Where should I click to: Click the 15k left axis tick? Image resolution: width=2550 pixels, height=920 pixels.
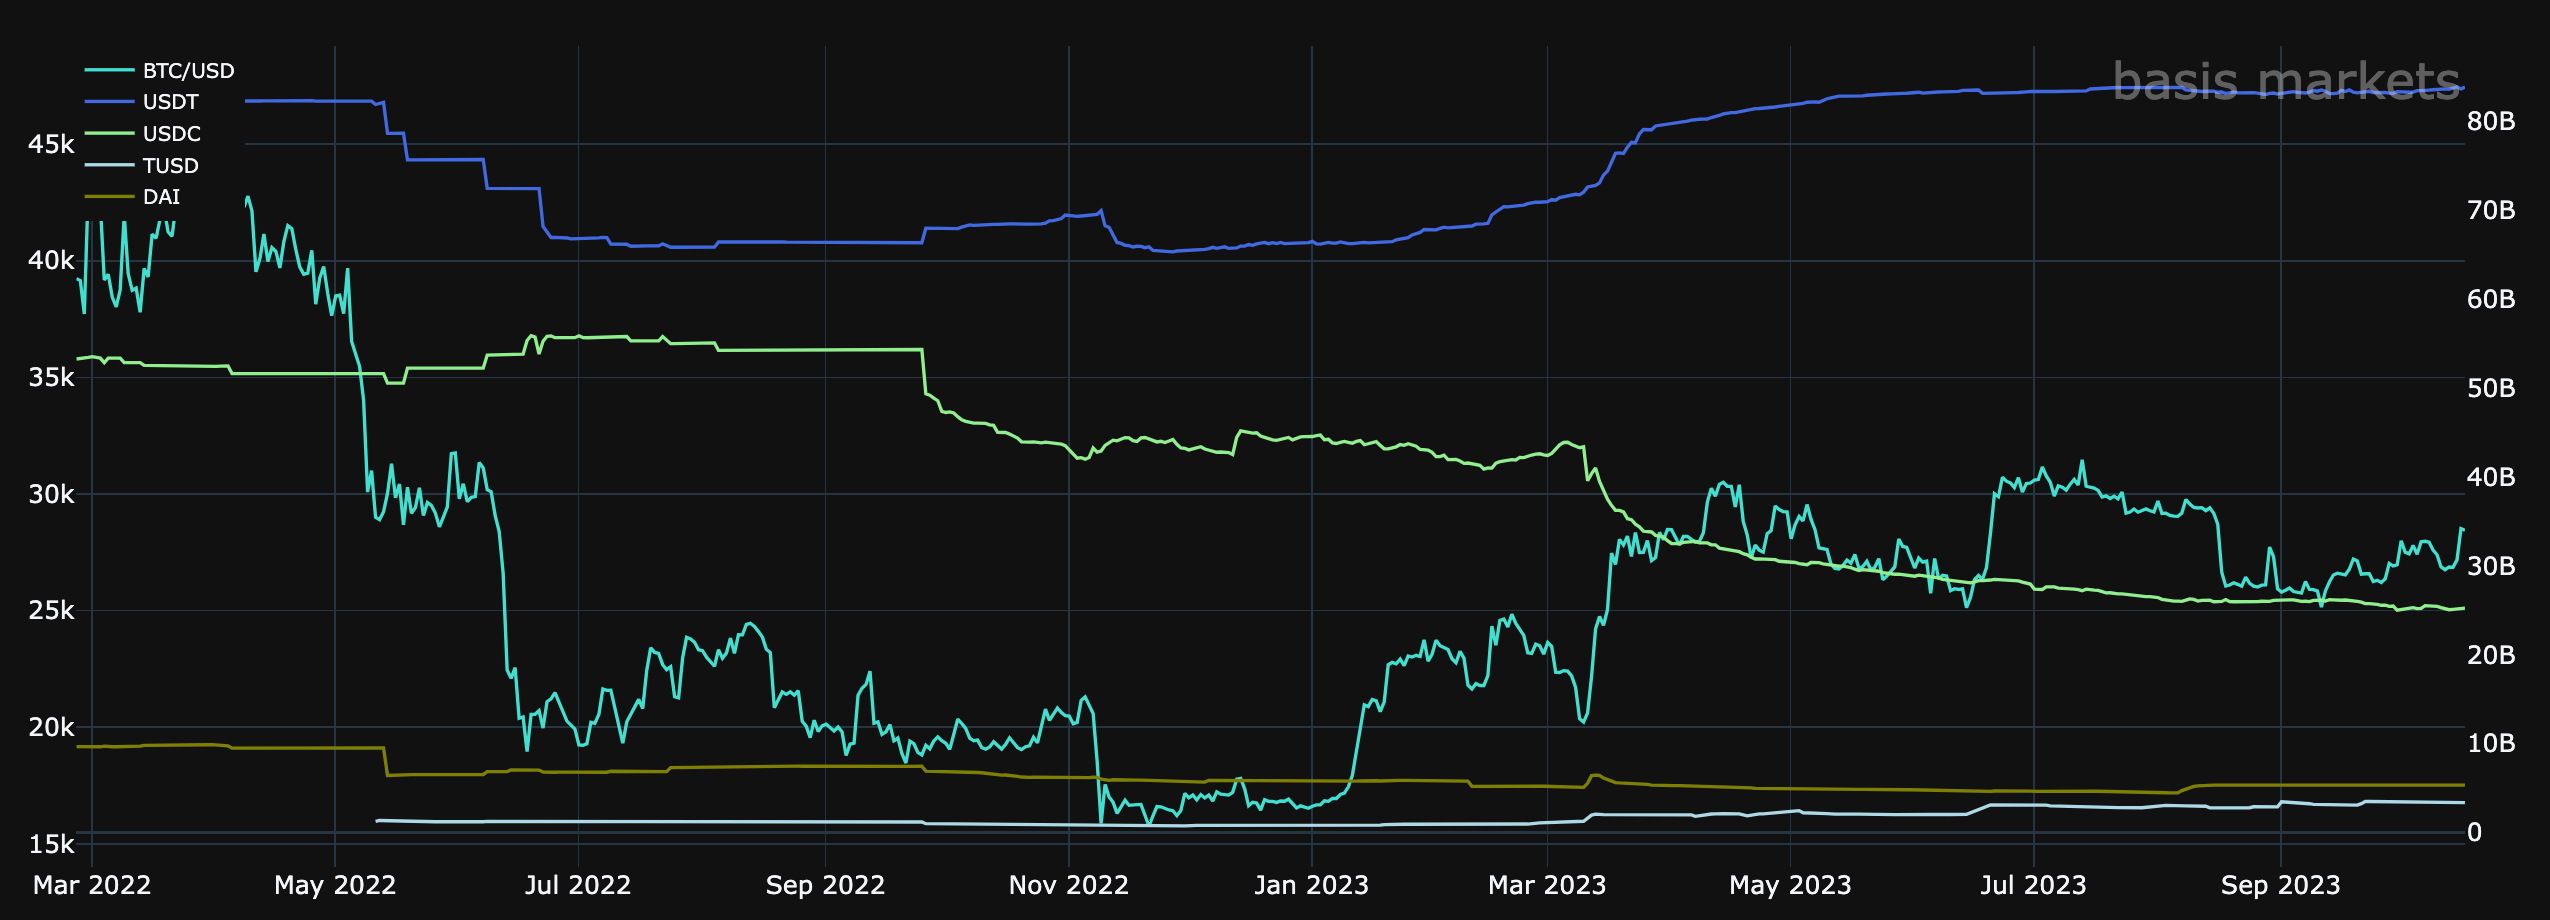click(x=51, y=844)
